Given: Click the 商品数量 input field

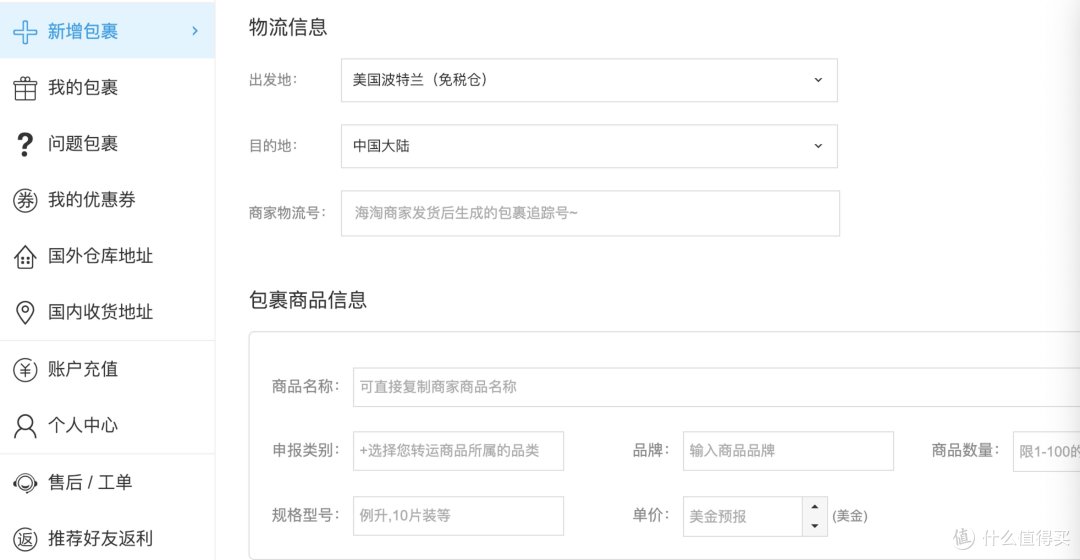Looking at the screenshot, I should coord(1046,451).
